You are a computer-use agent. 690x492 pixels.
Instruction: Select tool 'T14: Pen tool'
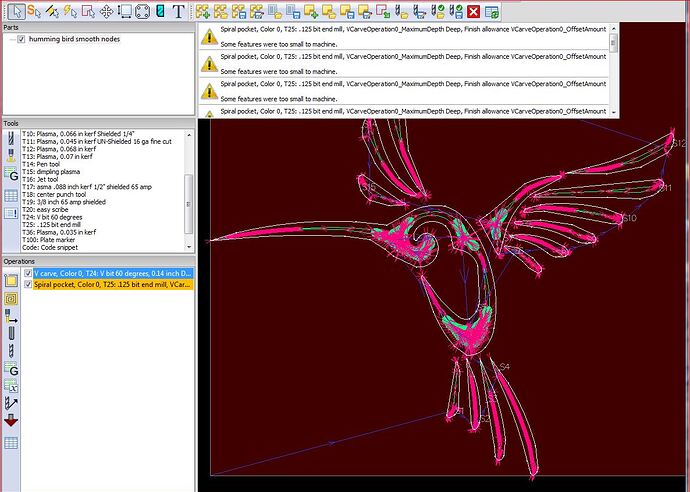point(41,164)
